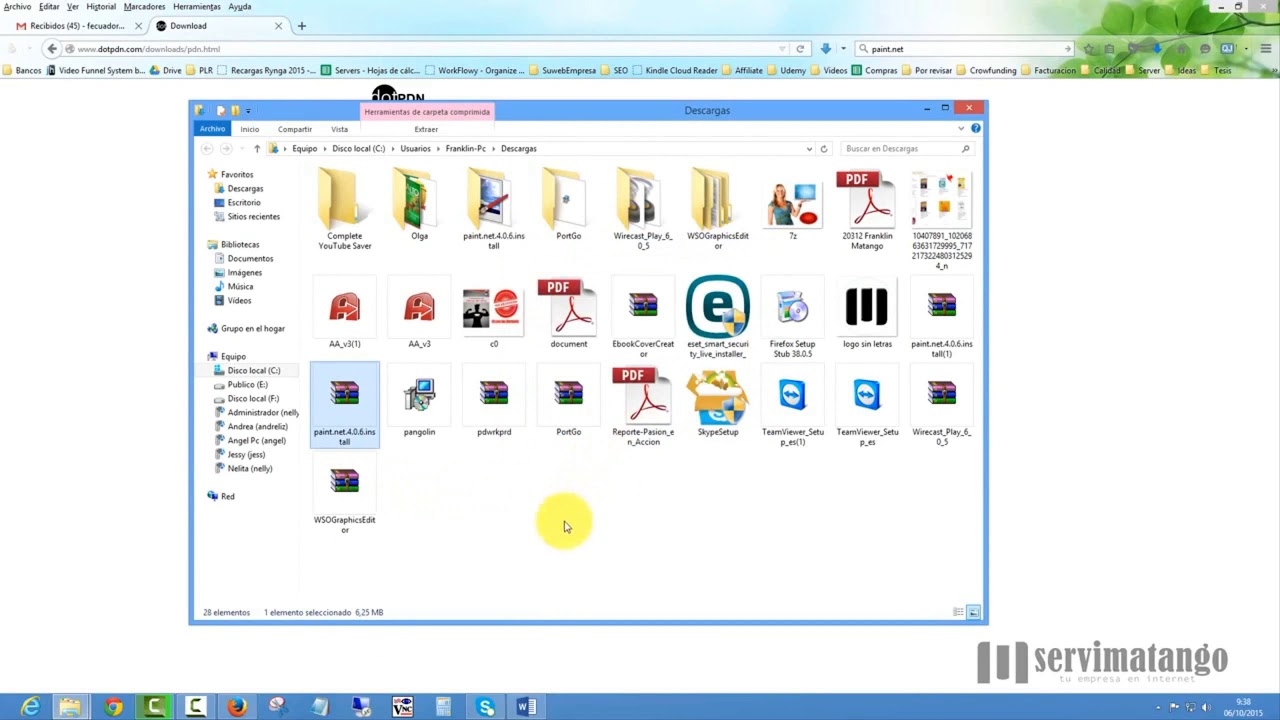Select Grupo en el hogar
1280x720 pixels.
tap(252, 328)
